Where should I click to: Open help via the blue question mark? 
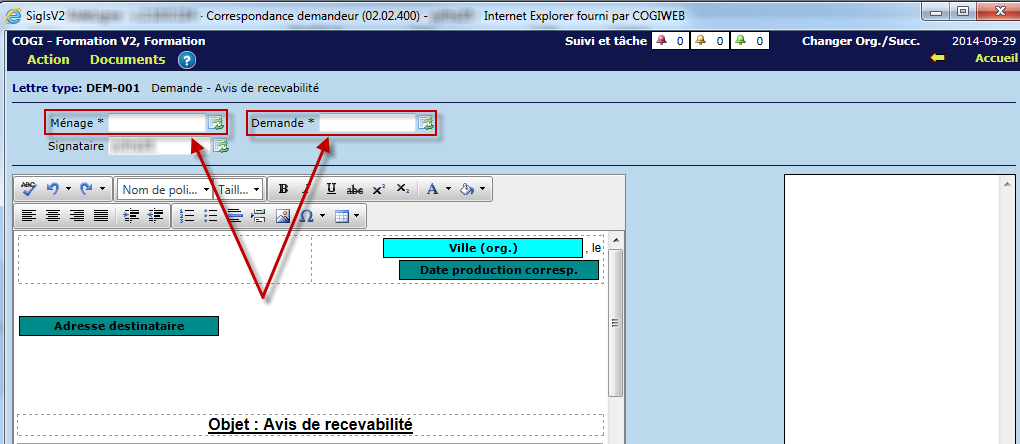pos(187,60)
